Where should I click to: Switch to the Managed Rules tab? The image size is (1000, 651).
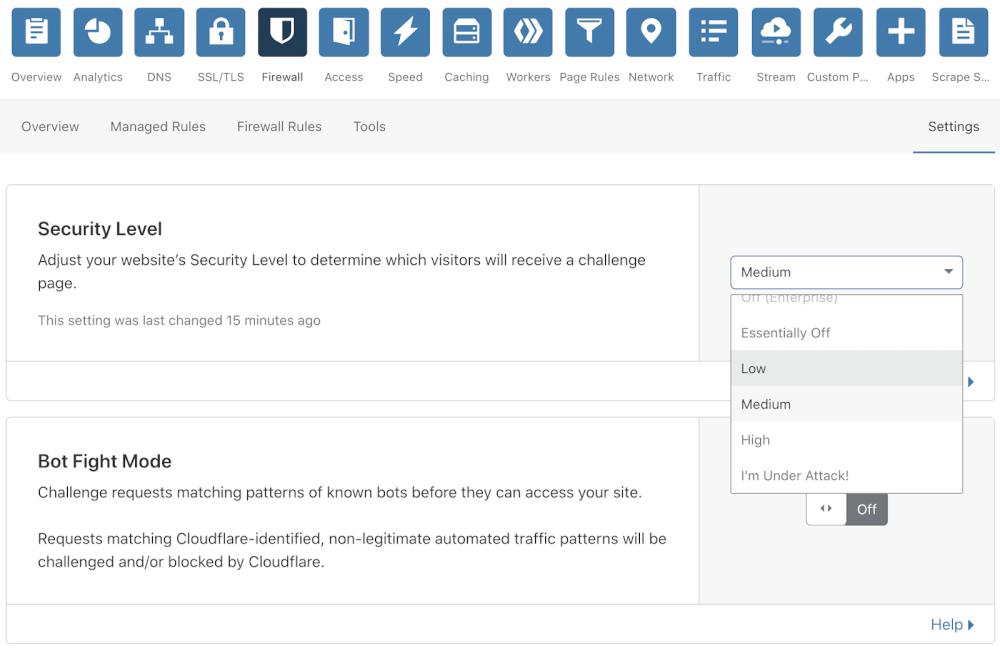(x=158, y=127)
